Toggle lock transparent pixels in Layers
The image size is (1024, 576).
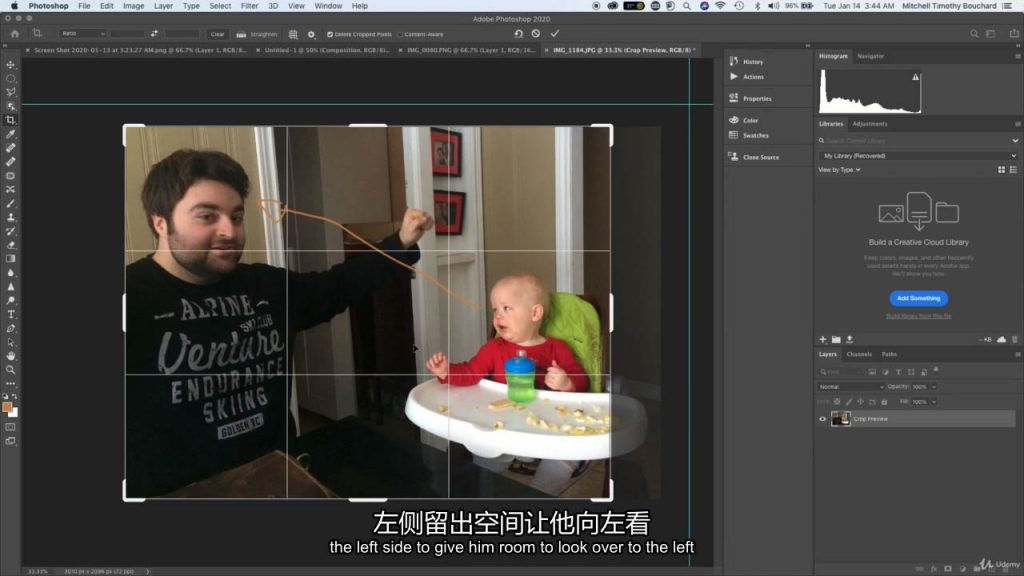837,402
